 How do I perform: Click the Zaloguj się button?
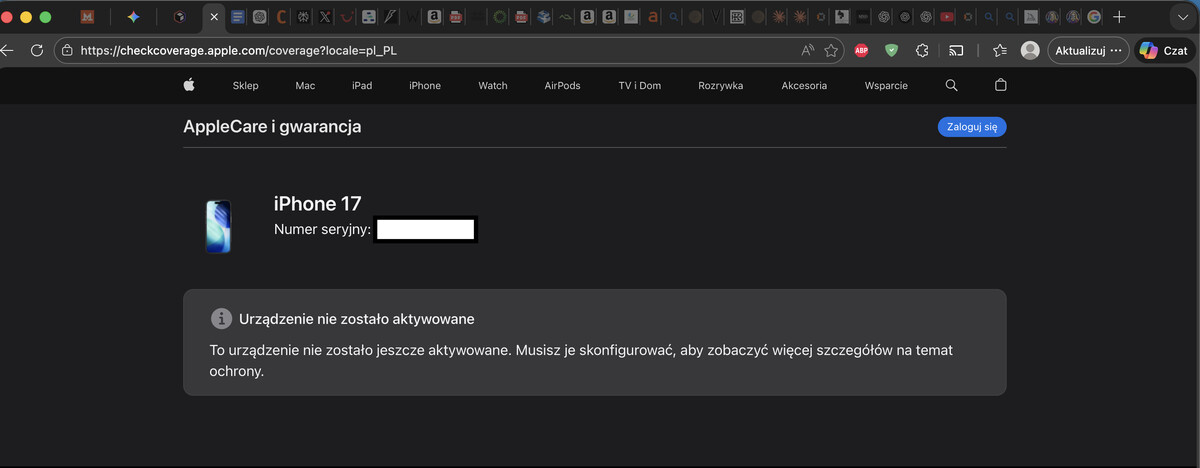[x=971, y=127]
